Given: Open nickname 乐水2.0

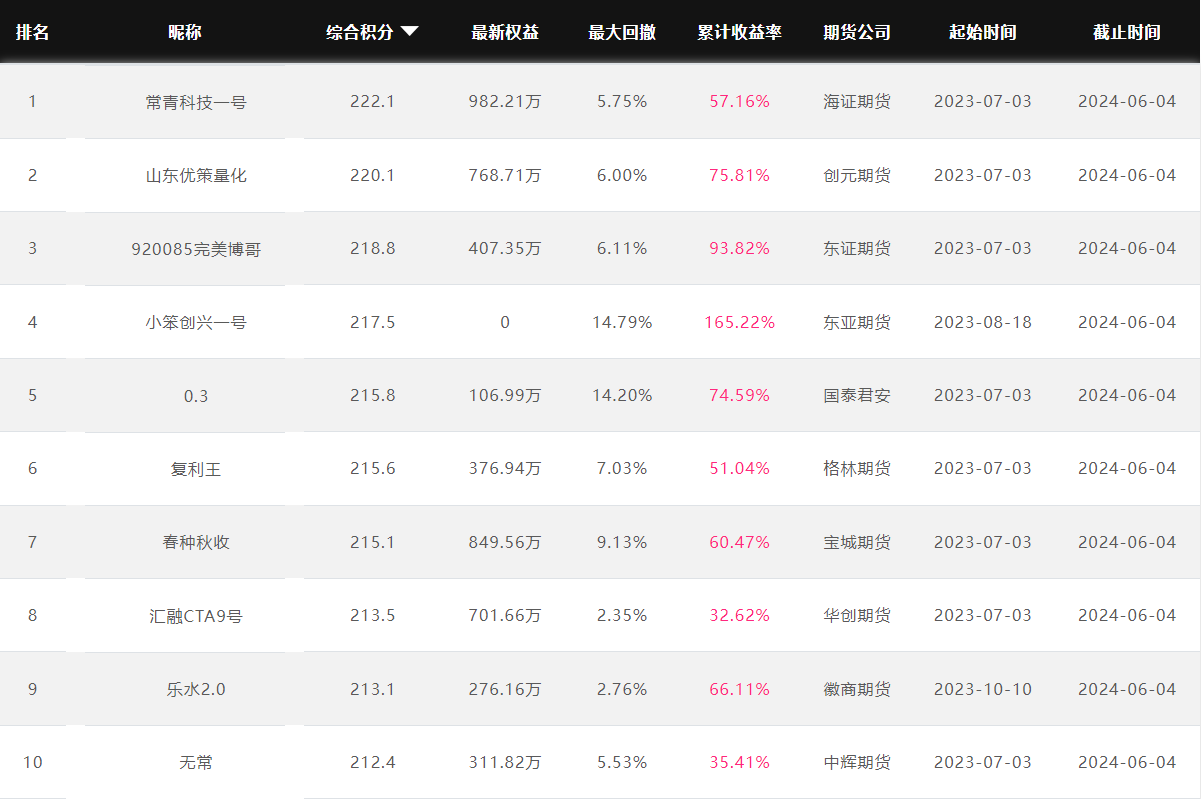Looking at the screenshot, I should pos(196,689).
